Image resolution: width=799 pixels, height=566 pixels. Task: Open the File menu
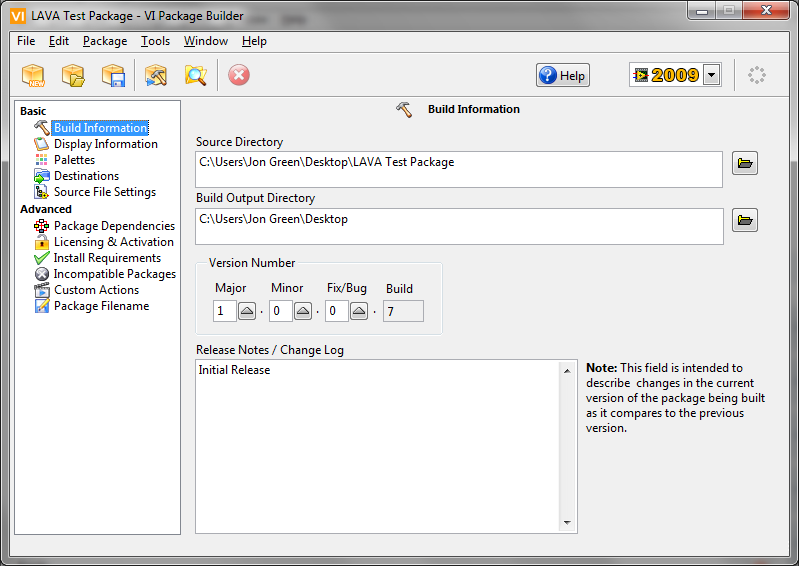[x=26, y=41]
